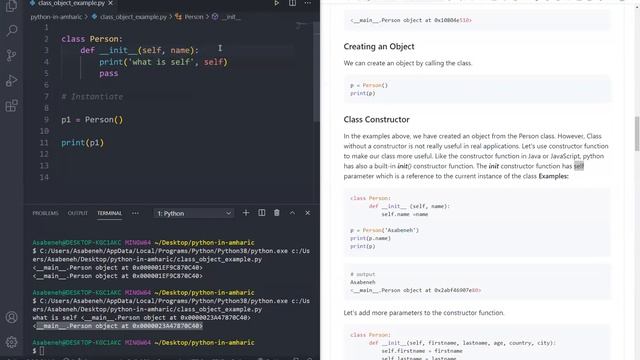This screenshot has height=360, width=640.
Task: Click the browser page vertical scrollbar
Action: [x=637, y=133]
